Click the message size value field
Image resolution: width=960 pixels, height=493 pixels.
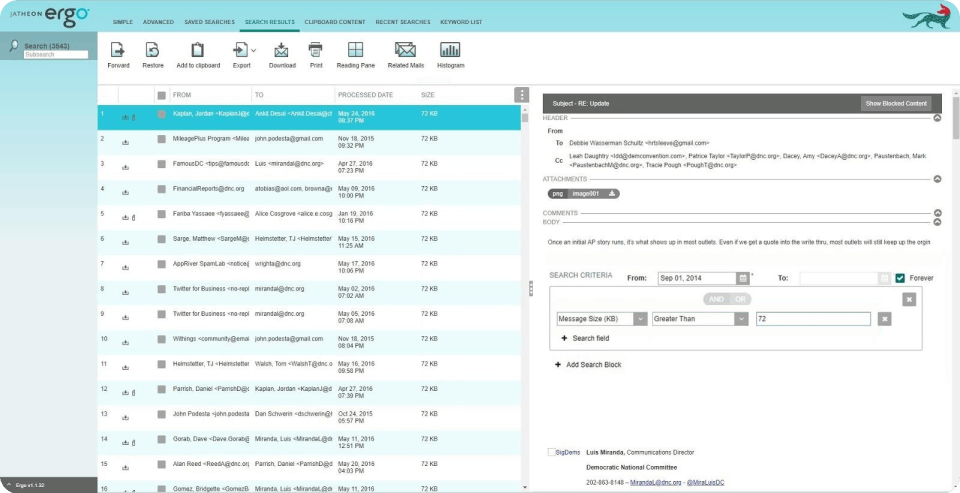pyautogui.click(x=813, y=319)
